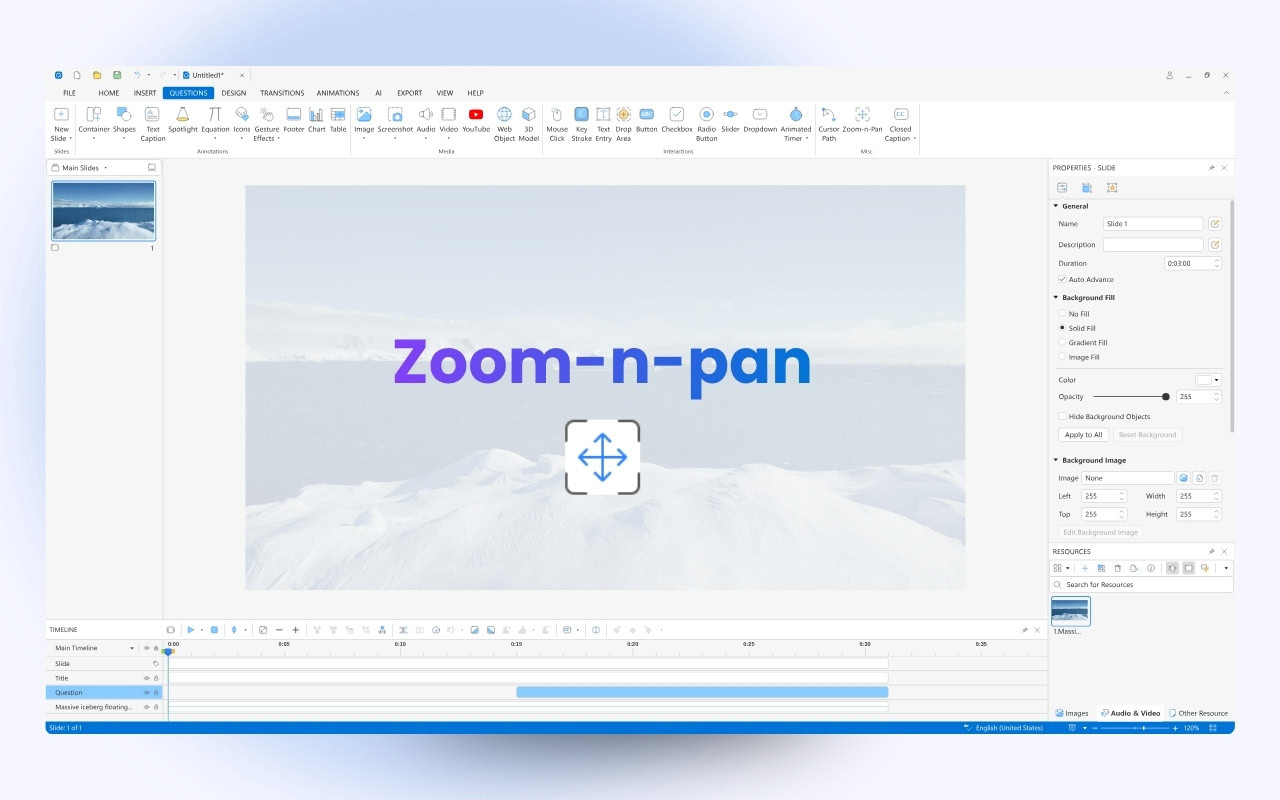Click New Slide button
Screen dimensions: 1280x800
61,124
